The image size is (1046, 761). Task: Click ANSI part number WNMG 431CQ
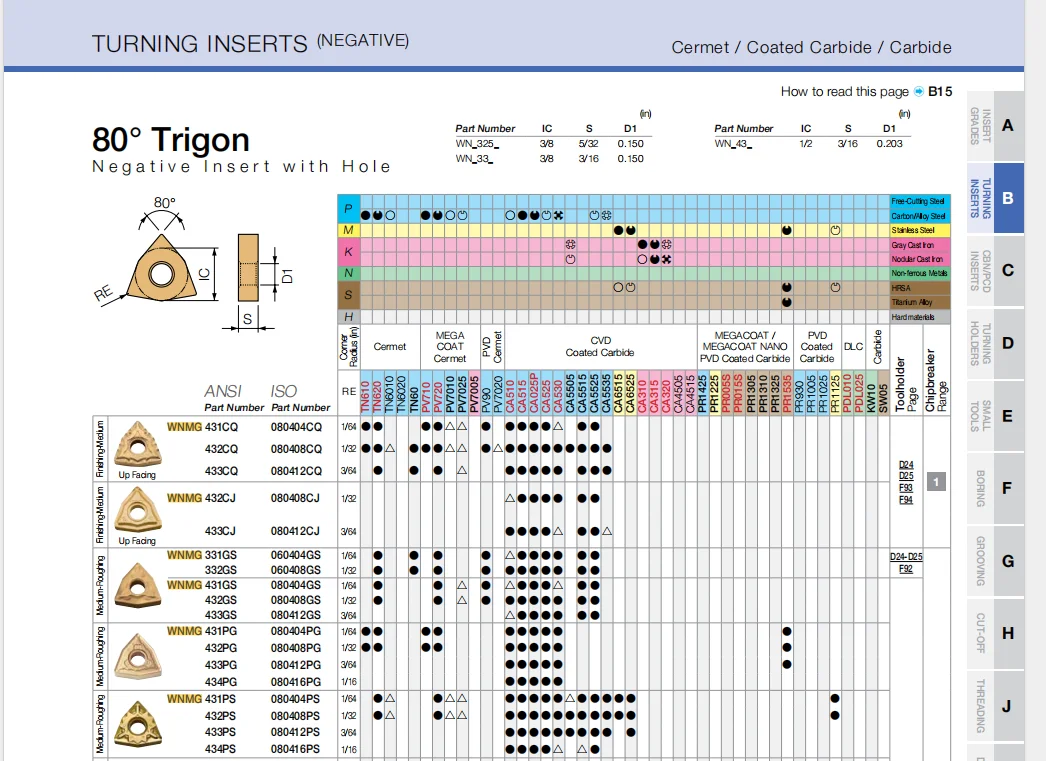[202, 427]
